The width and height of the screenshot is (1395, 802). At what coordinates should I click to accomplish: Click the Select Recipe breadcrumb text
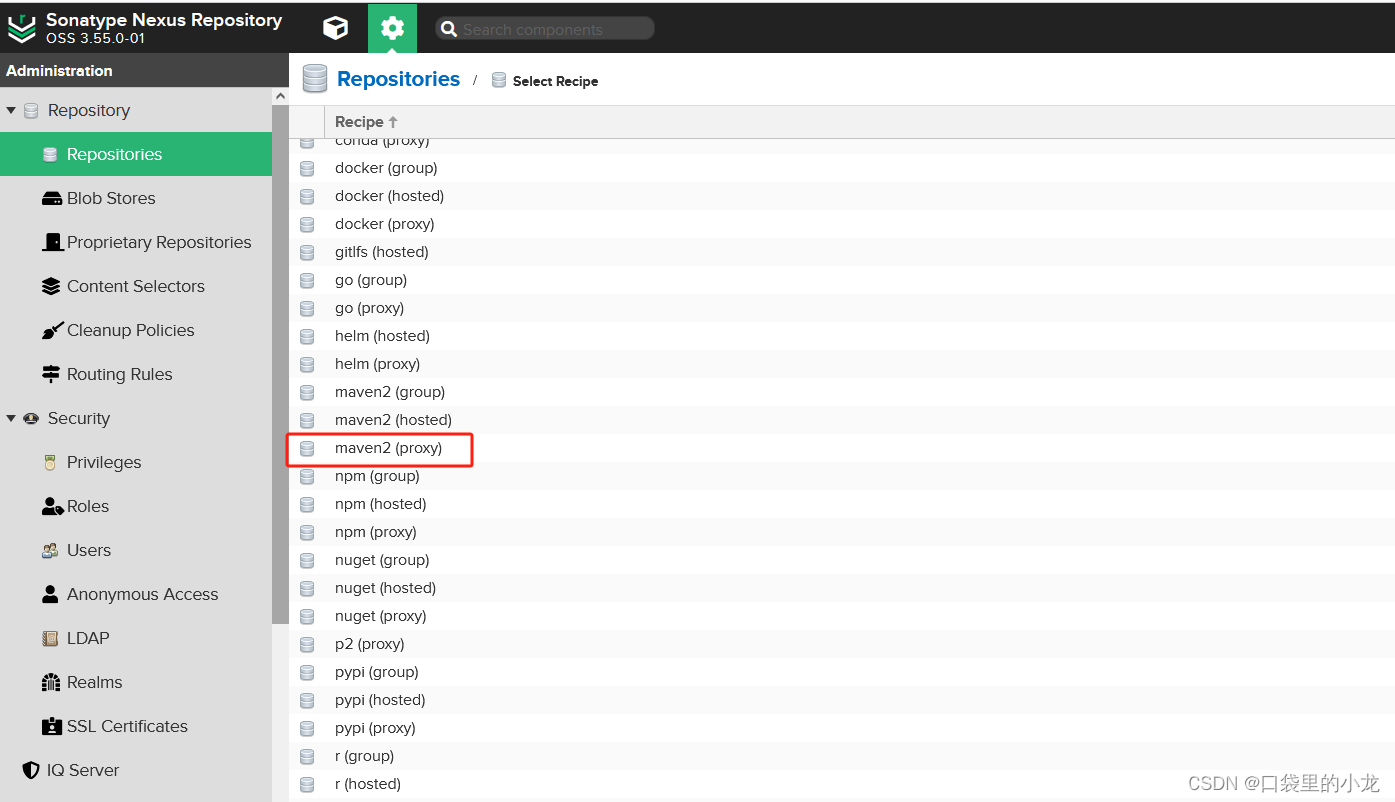[555, 81]
